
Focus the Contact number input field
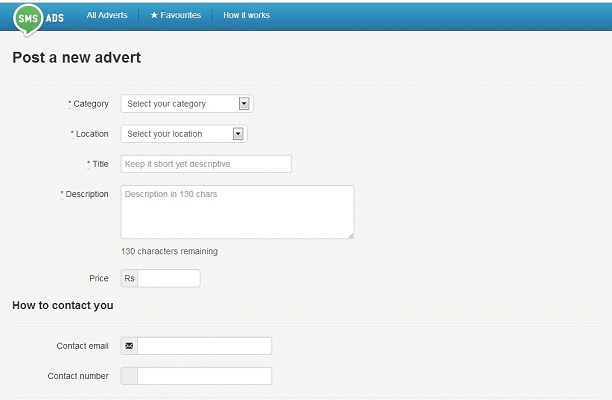coord(205,376)
